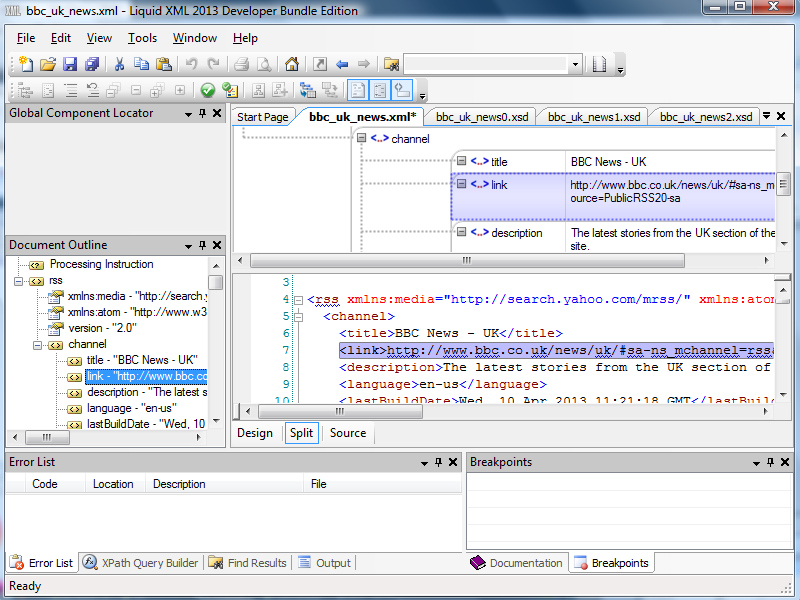
Task: Pin the Error List panel
Action: (438, 462)
